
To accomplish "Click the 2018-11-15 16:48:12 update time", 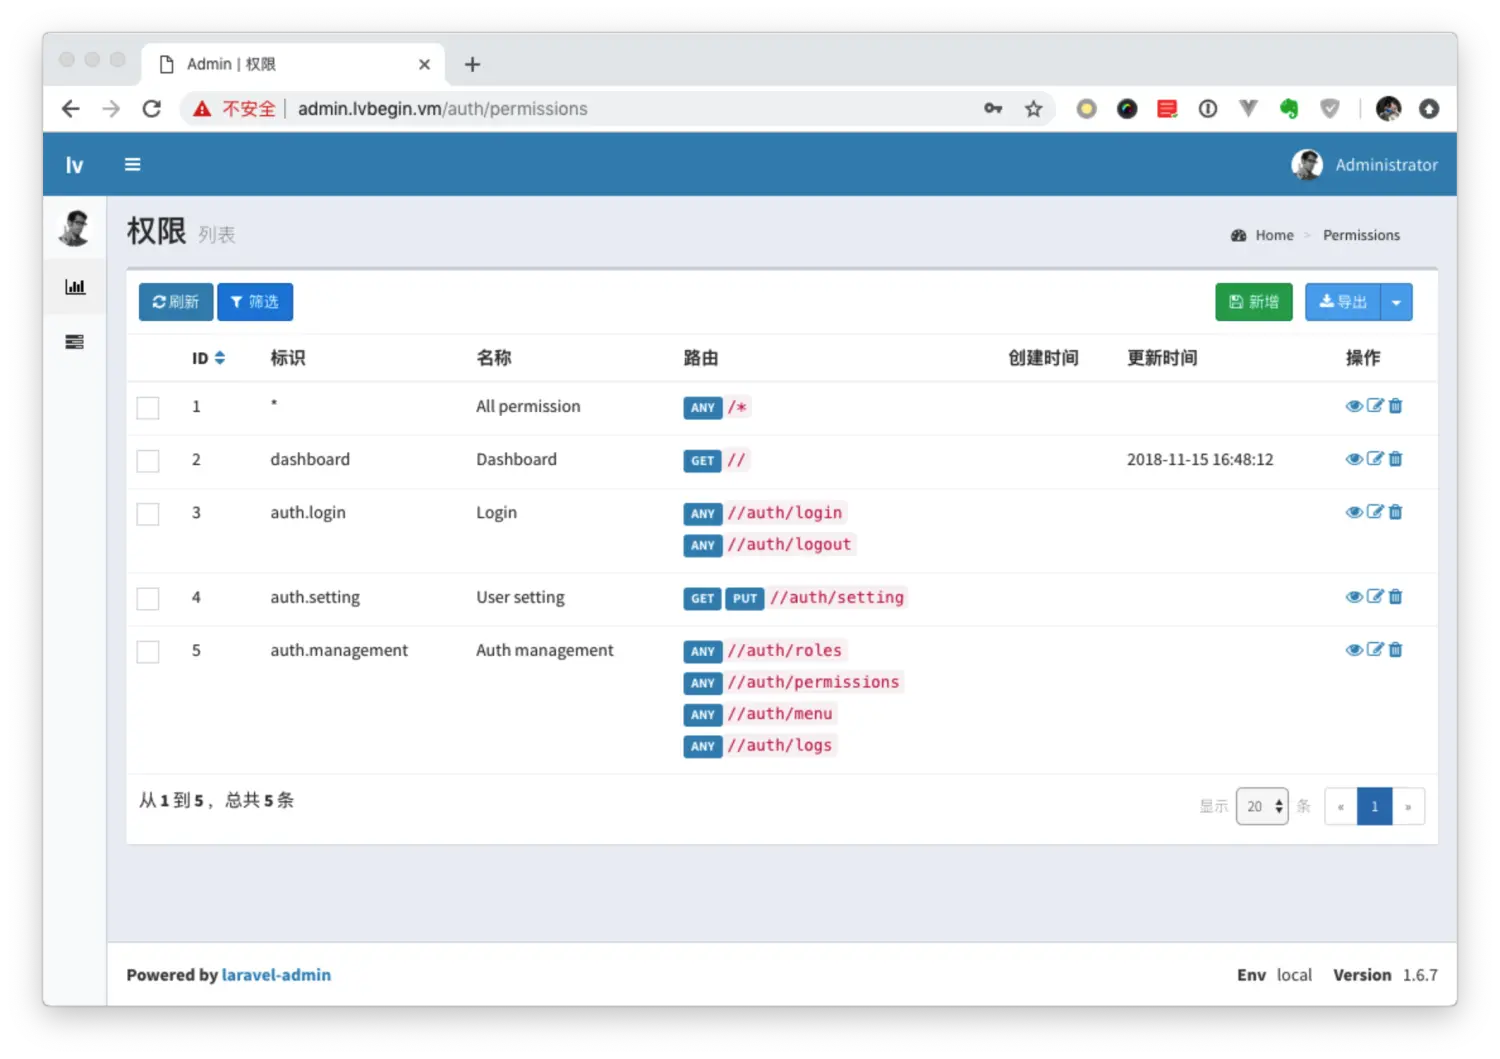I will tap(1200, 460).
